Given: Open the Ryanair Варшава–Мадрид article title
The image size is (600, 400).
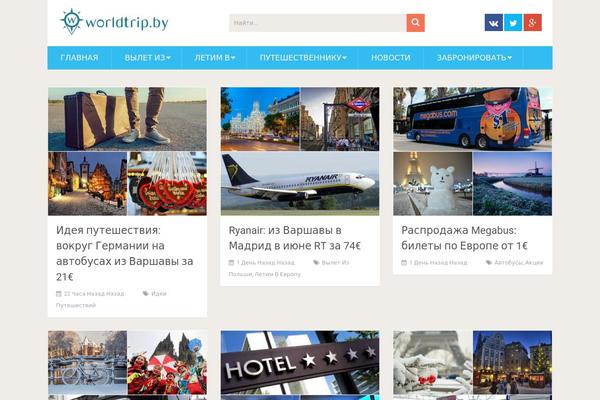Looking at the screenshot, I should 295,238.
